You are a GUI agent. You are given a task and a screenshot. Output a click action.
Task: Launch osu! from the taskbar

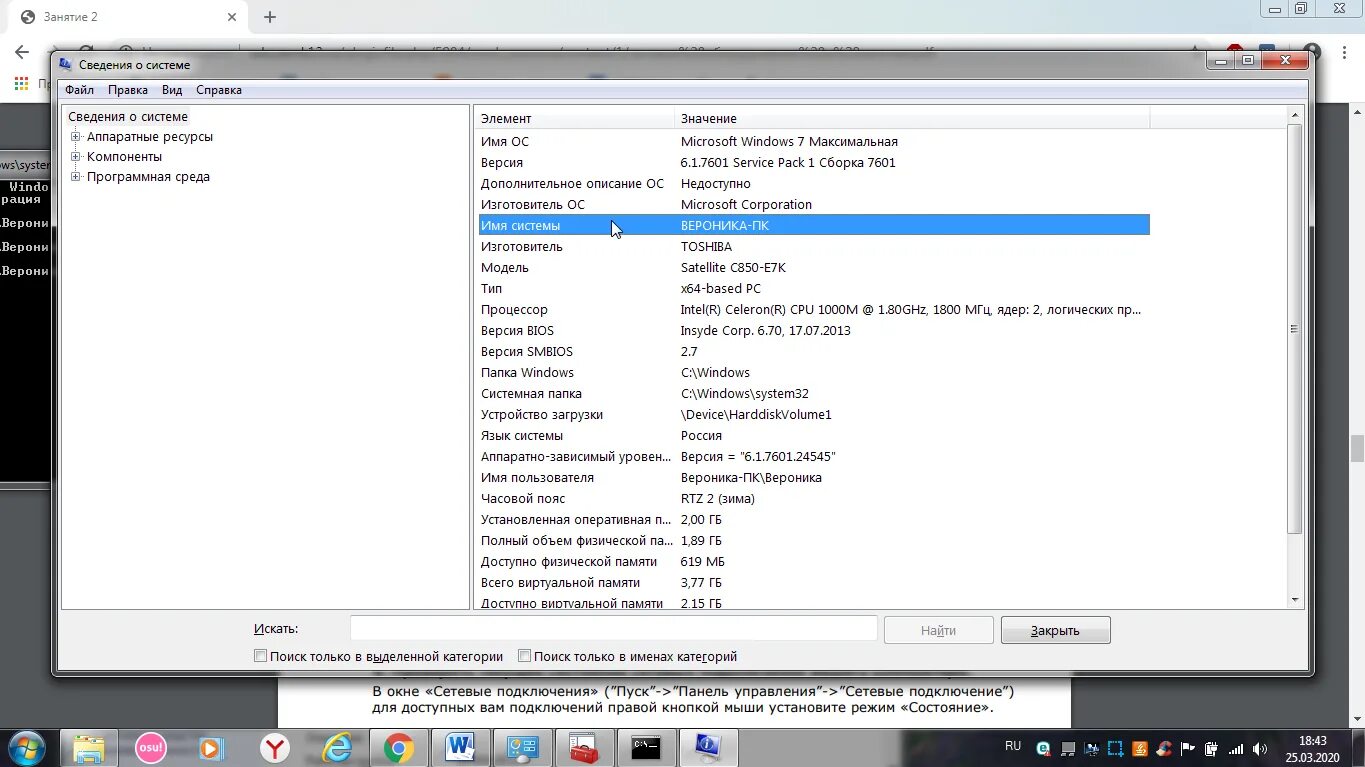[151, 747]
